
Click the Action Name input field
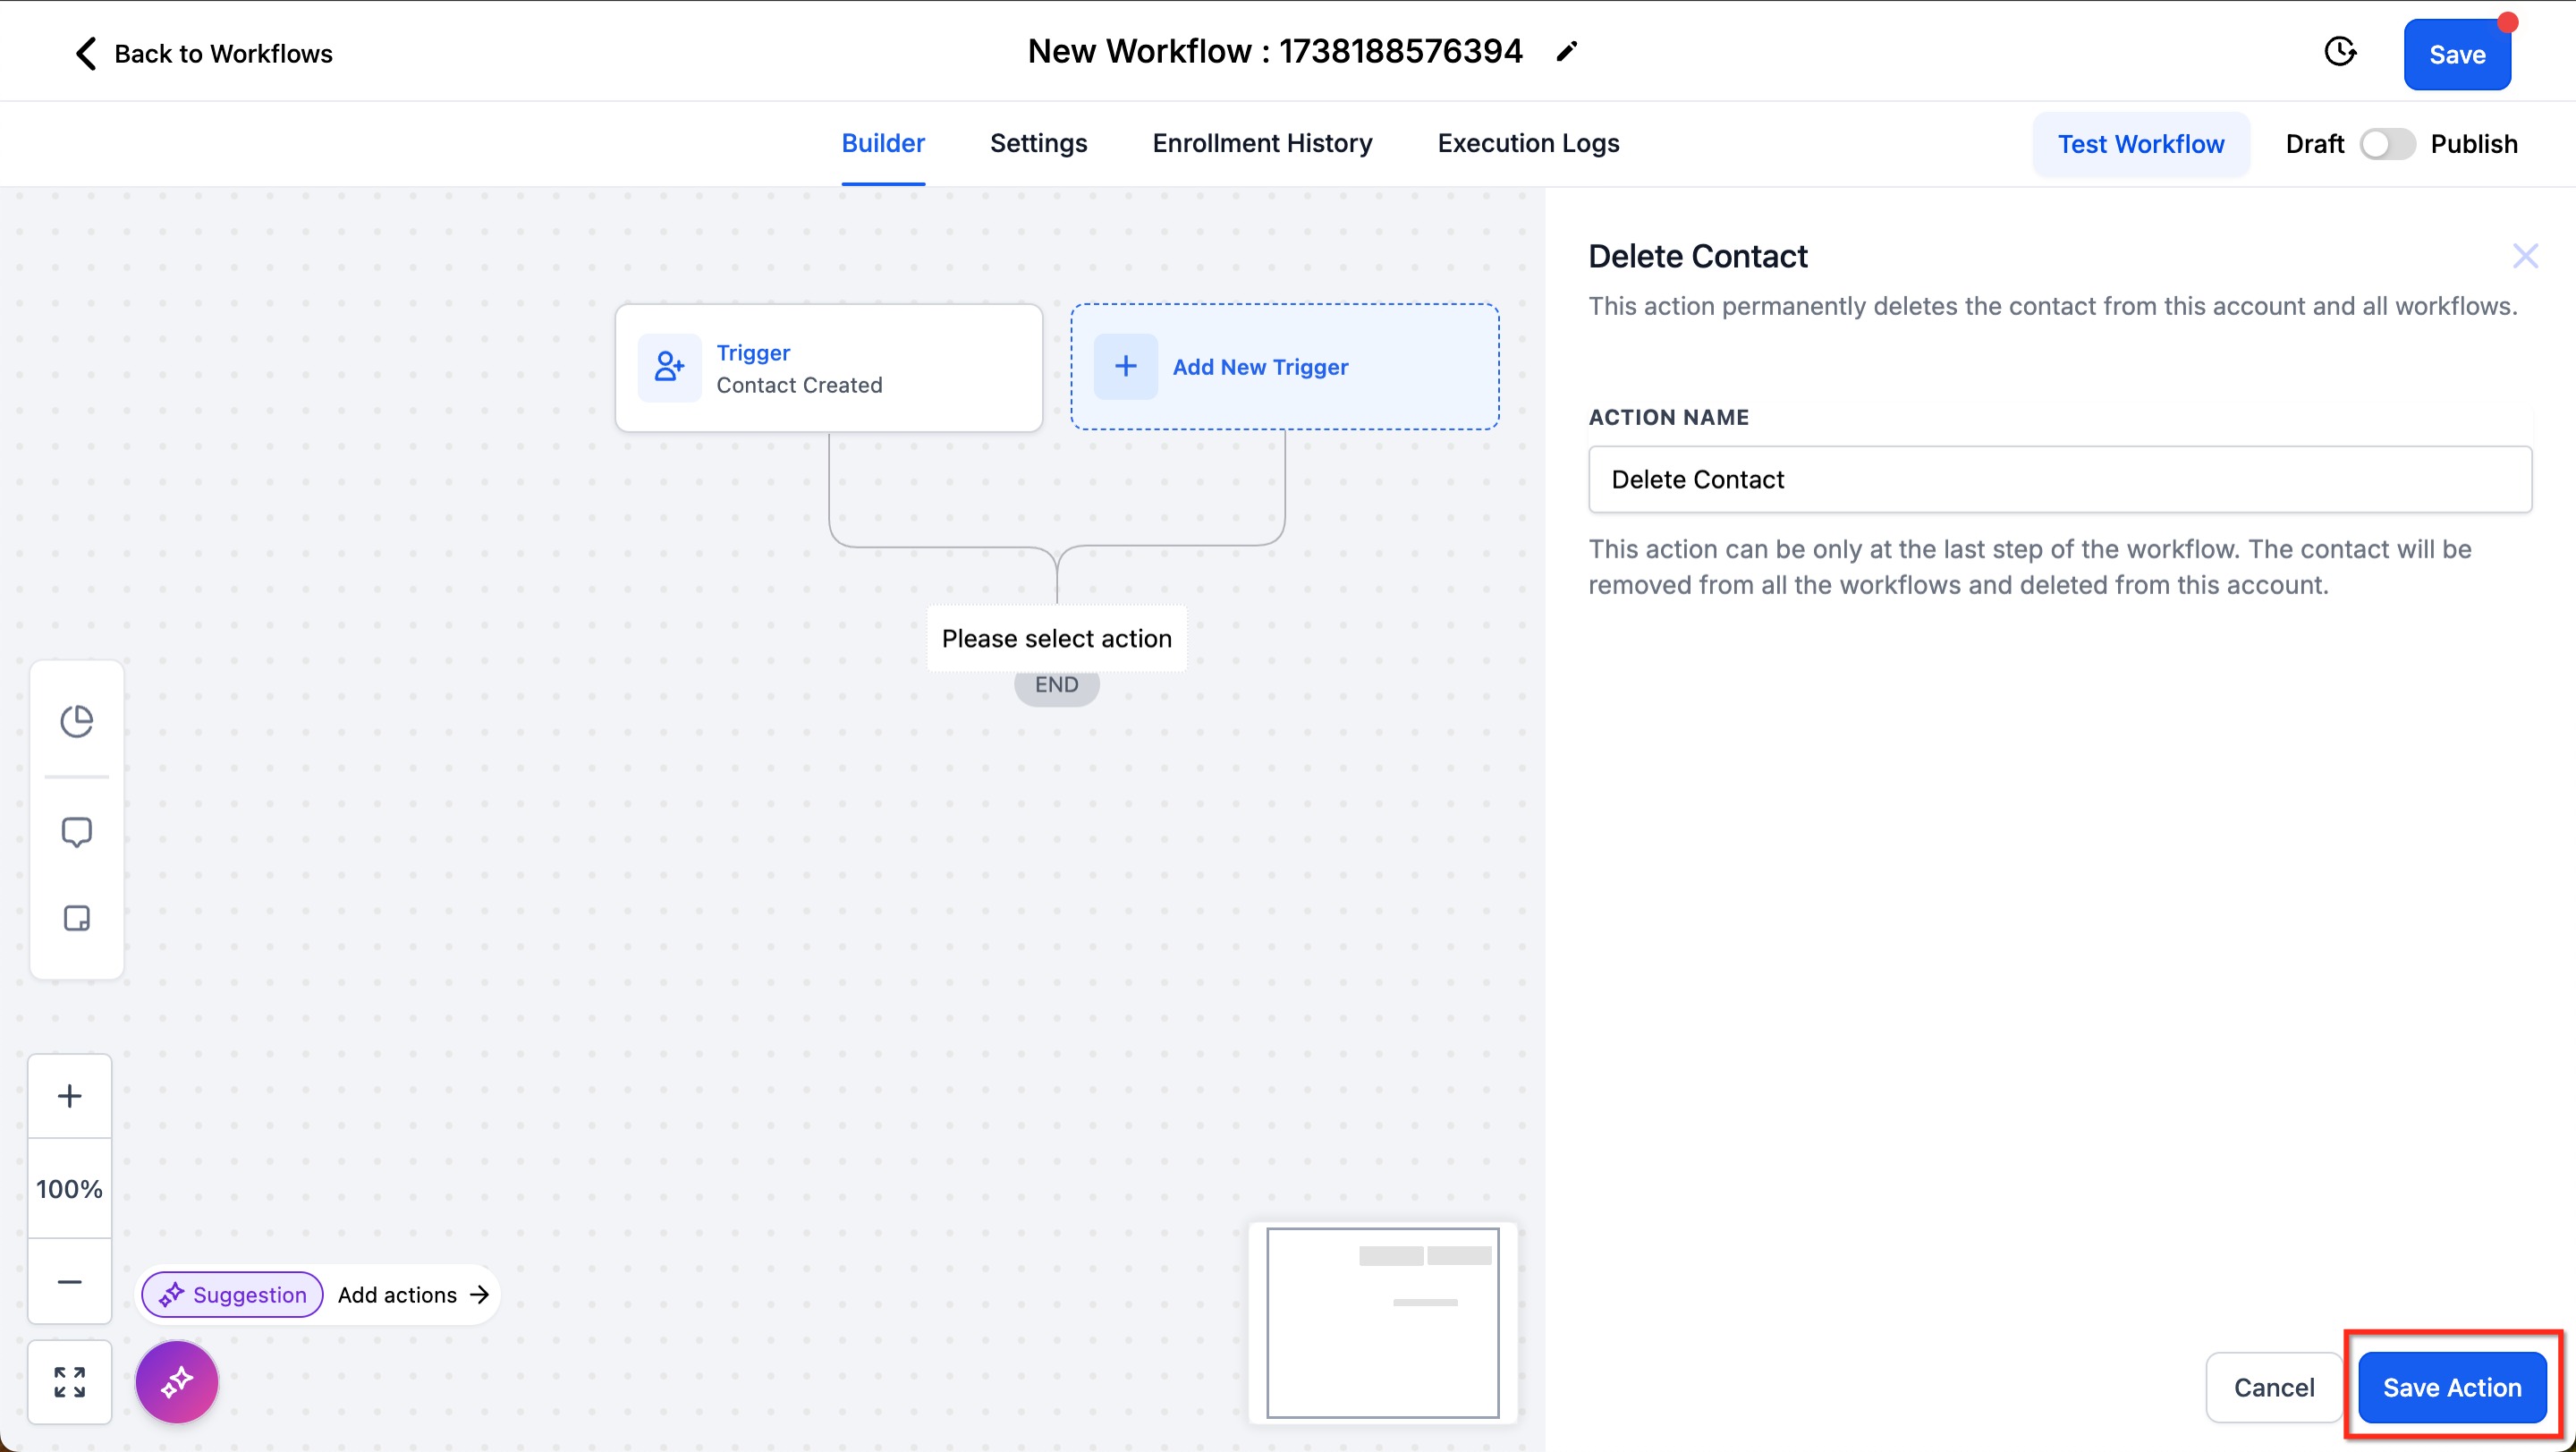(x=2059, y=480)
